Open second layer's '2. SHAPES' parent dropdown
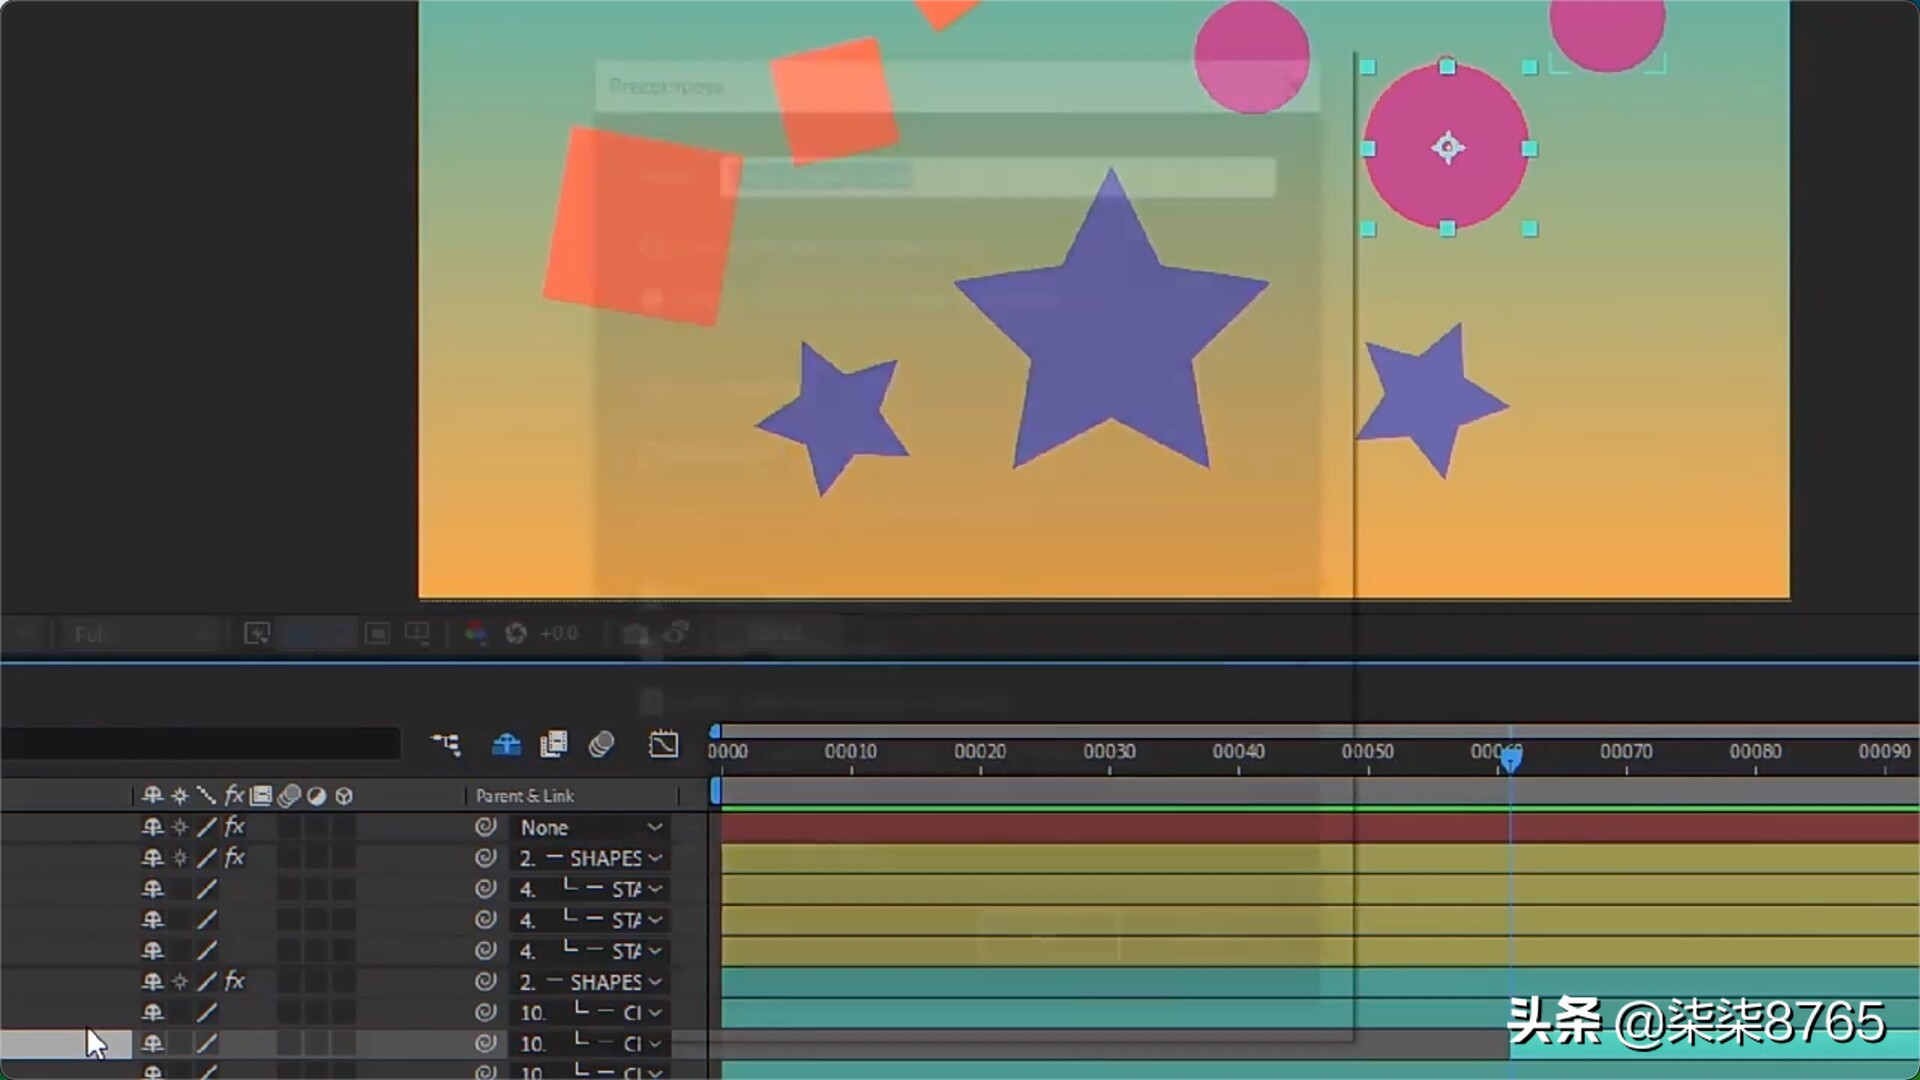 point(590,859)
